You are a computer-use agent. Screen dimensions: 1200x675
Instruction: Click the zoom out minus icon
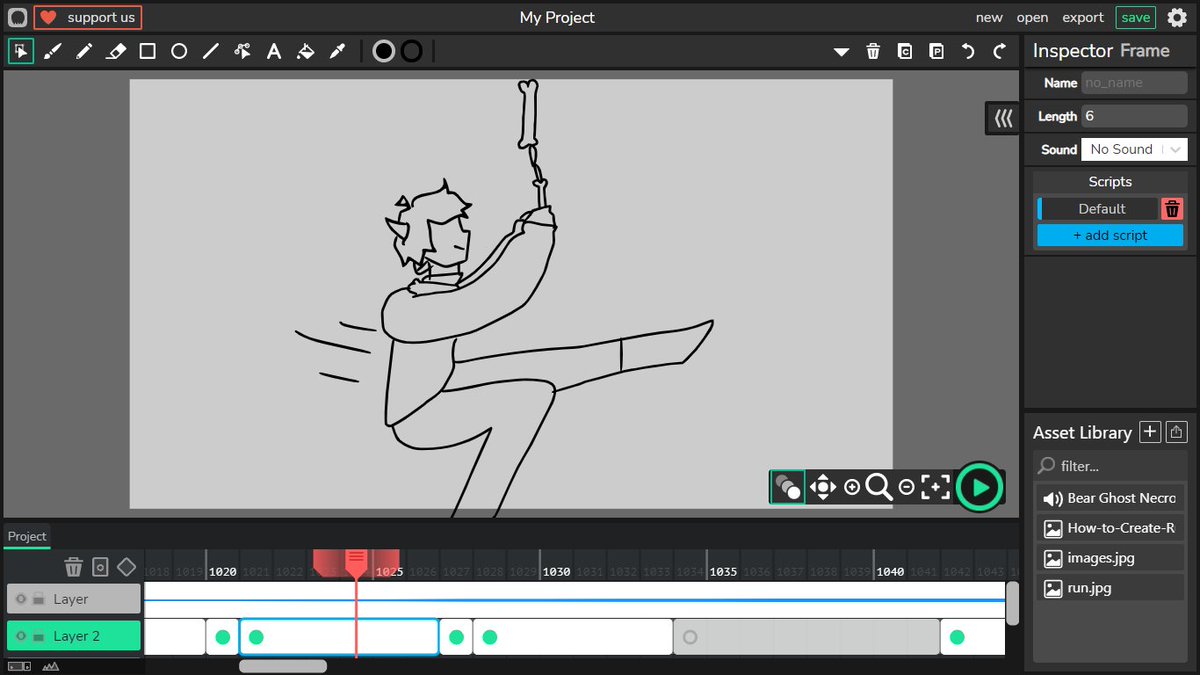tap(907, 487)
